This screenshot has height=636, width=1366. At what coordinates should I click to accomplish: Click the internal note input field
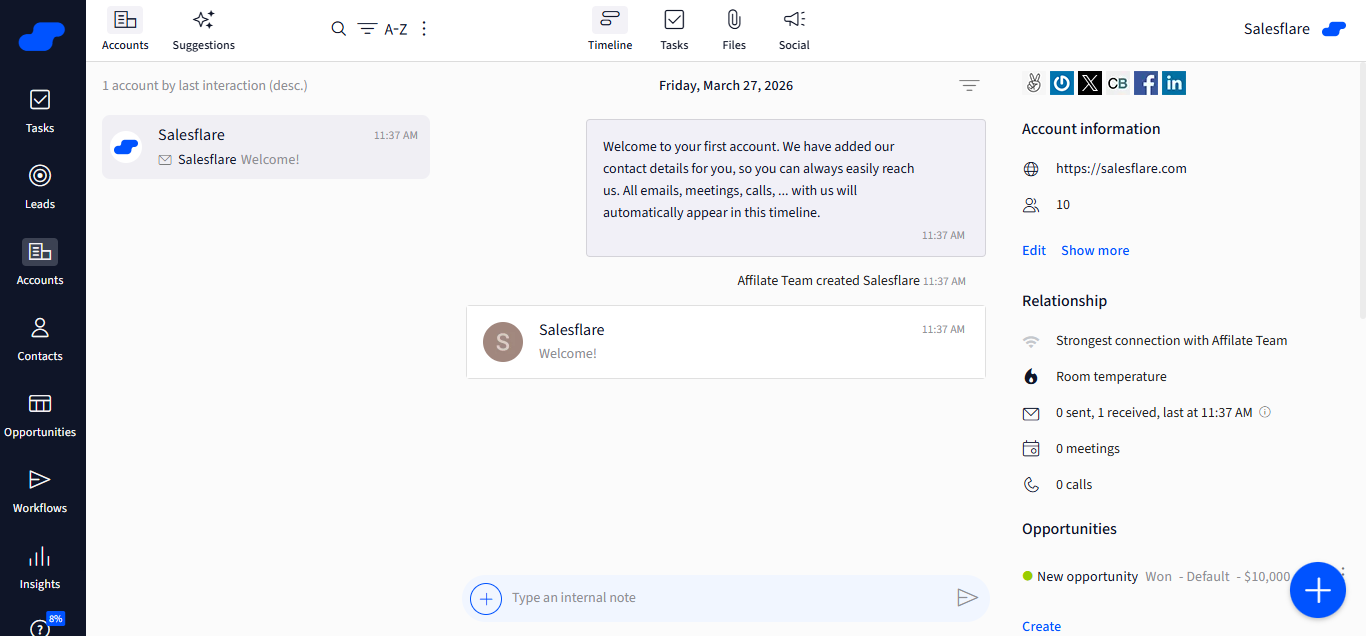[728, 598]
